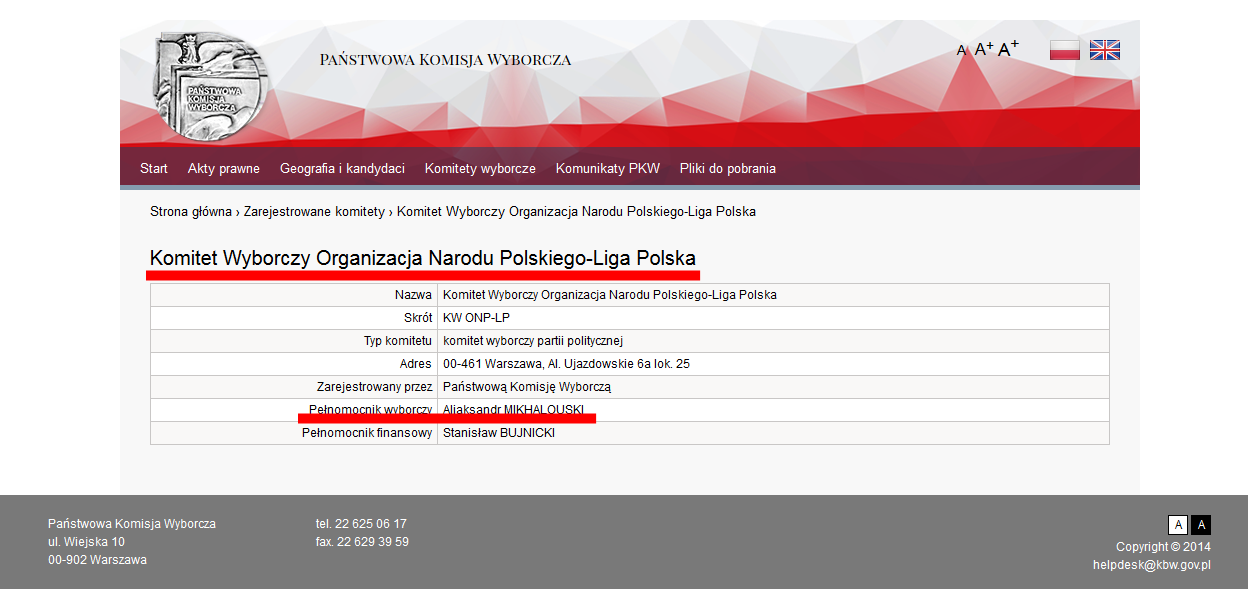This screenshot has width=1248, height=589.
Task: Open Komitety wyborcze menu
Action: (x=480, y=168)
